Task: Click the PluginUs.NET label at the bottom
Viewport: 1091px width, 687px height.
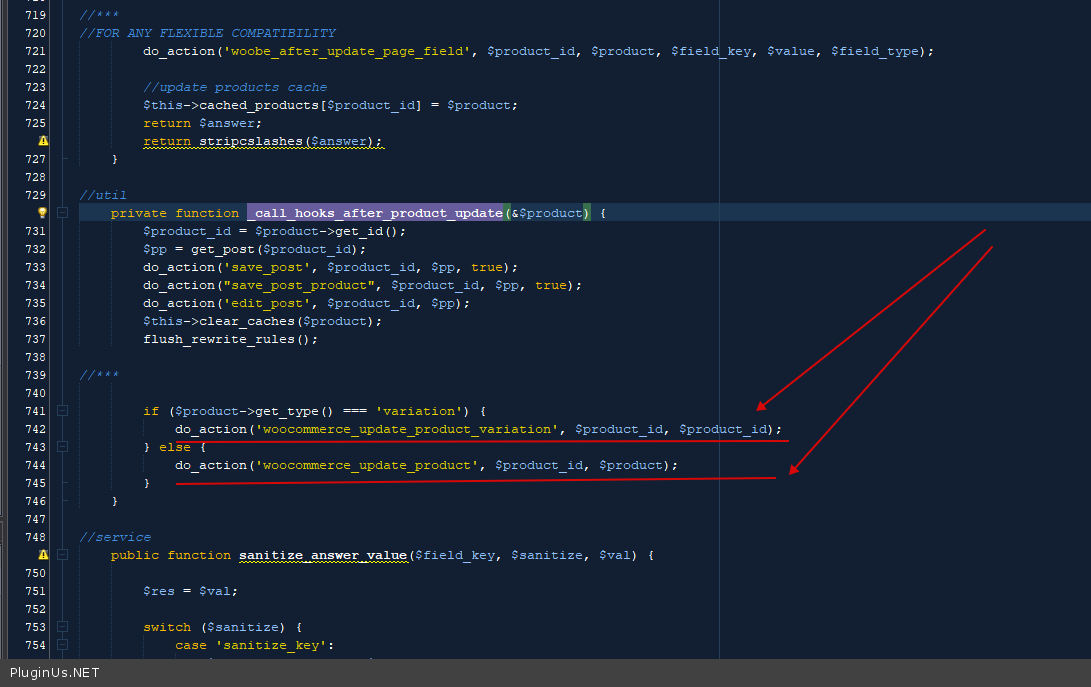Action: click(55, 673)
